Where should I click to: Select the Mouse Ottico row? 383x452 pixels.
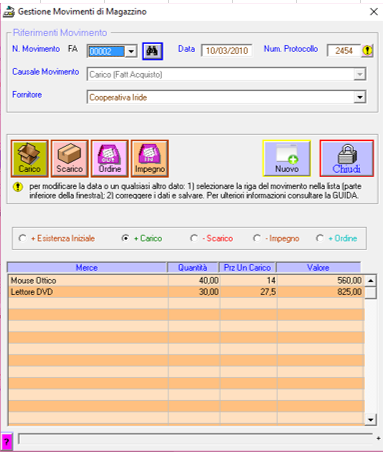[x=186, y=280]
